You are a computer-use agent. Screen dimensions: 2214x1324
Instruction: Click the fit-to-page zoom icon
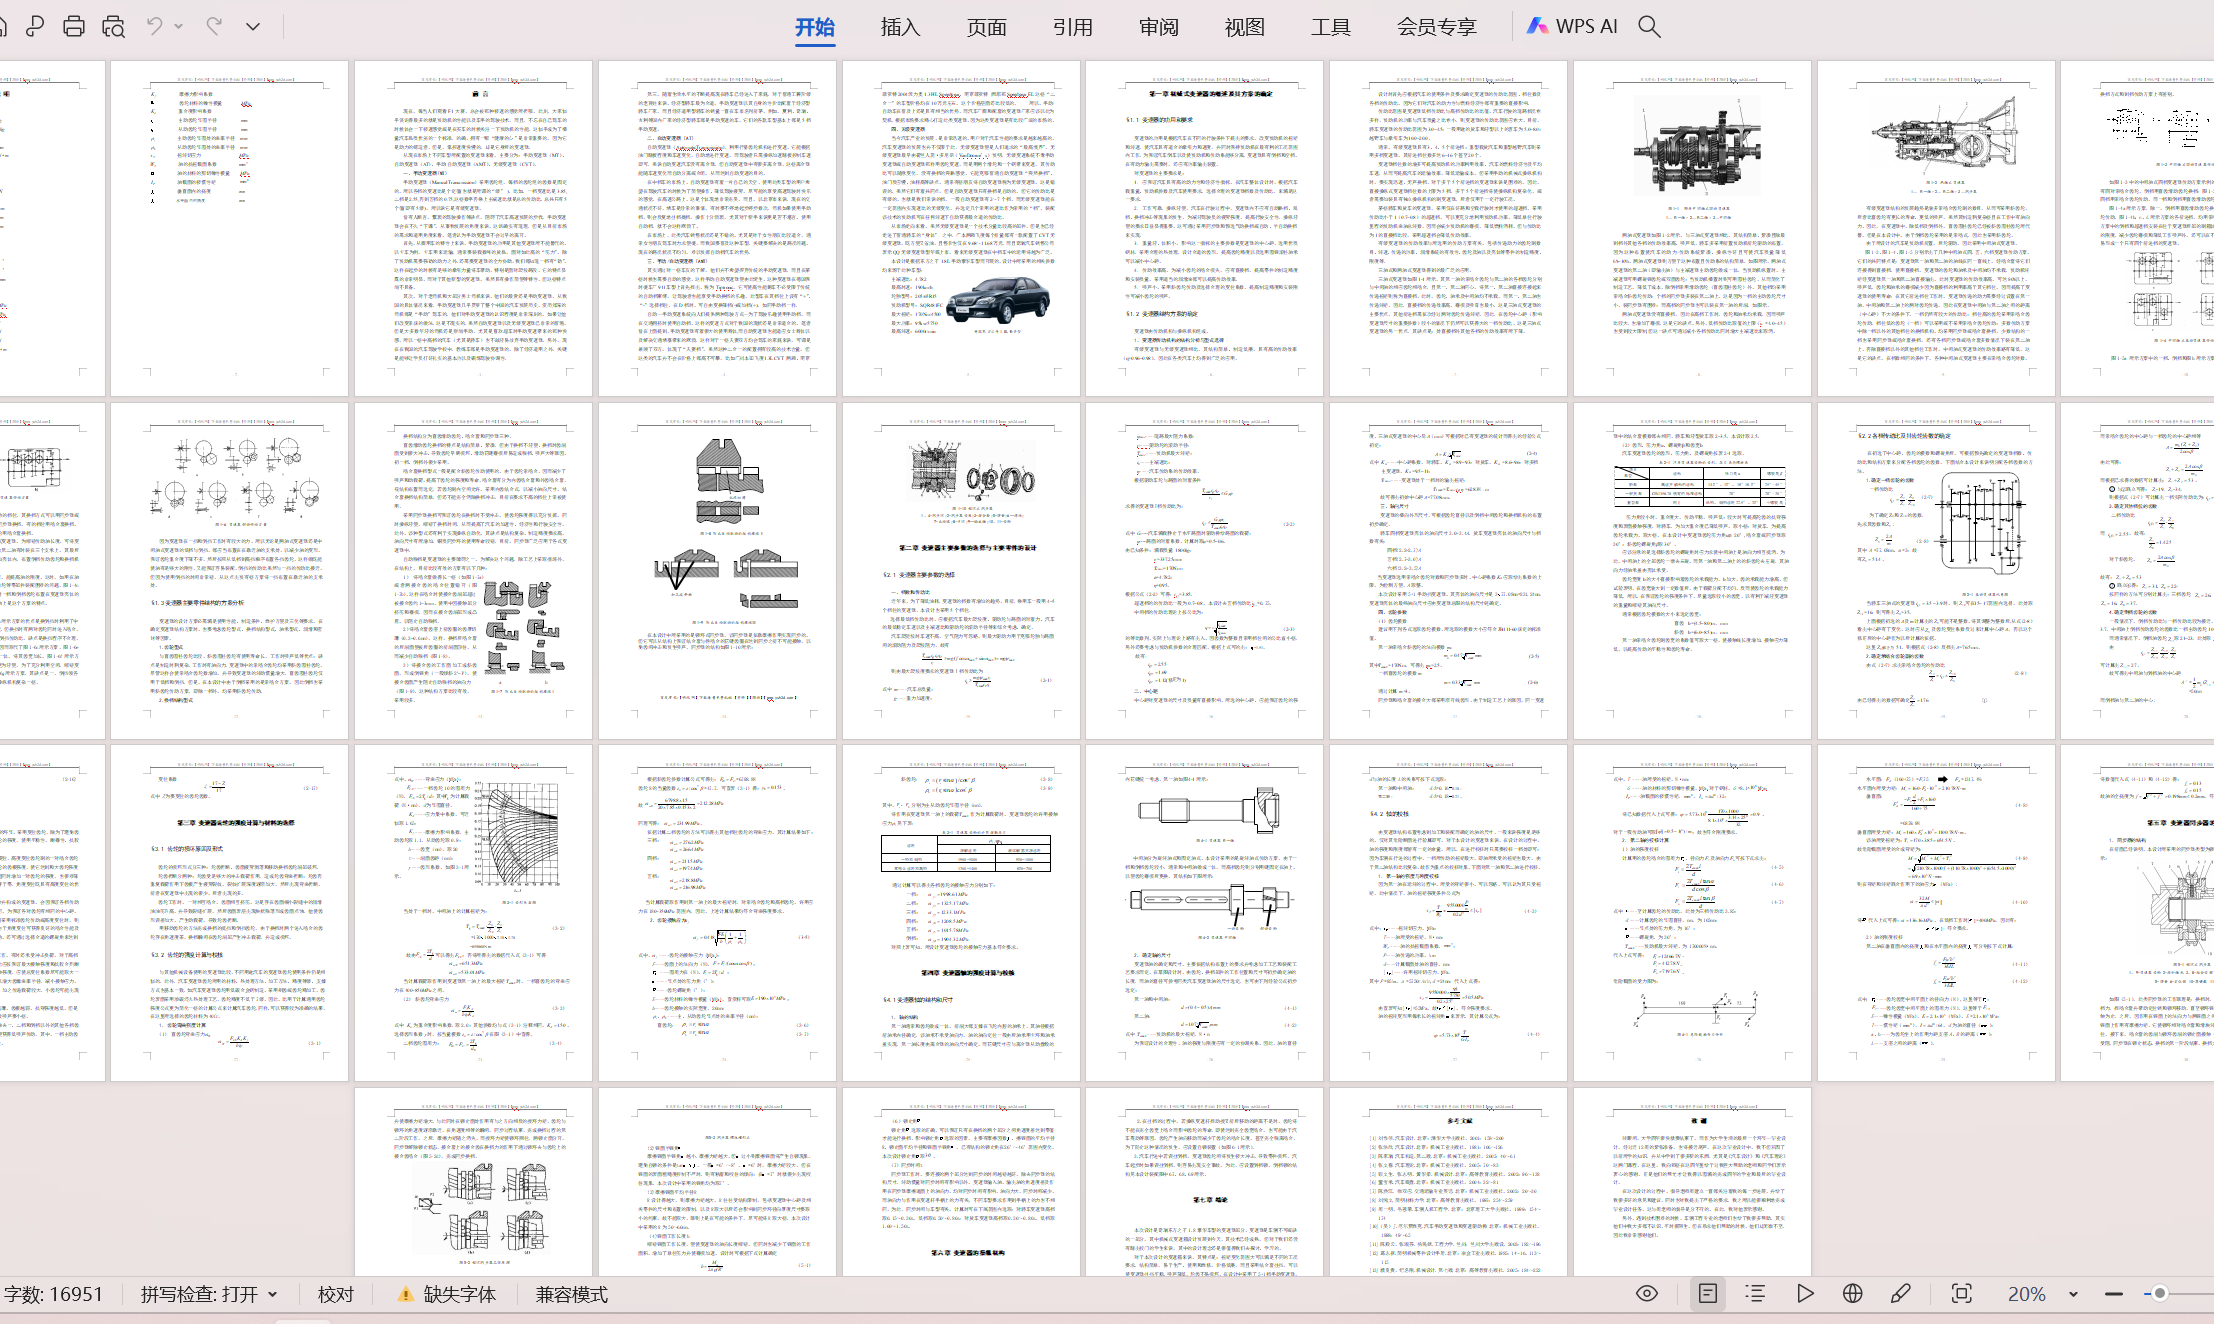coord(1962,1293)
